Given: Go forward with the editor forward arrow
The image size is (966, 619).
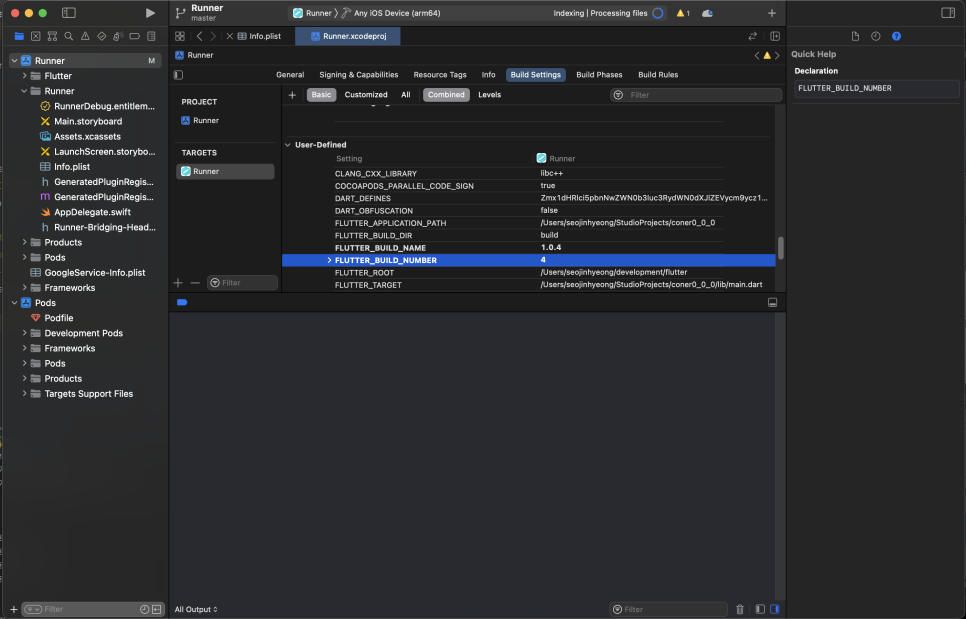Looking at the screenshot, I should click(213, 36).
